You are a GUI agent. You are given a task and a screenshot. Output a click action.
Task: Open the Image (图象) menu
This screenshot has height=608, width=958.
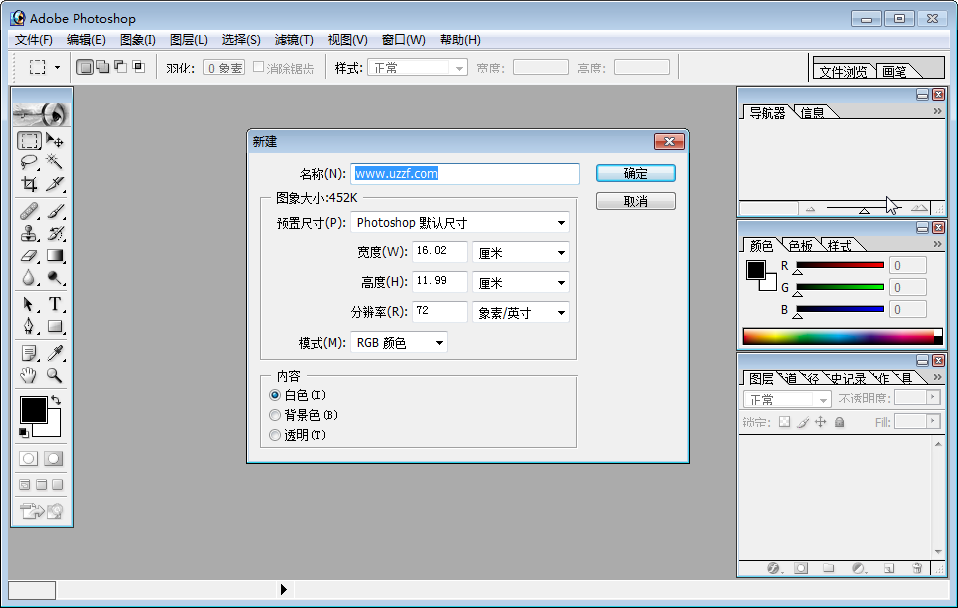click(x=137, y=40)
